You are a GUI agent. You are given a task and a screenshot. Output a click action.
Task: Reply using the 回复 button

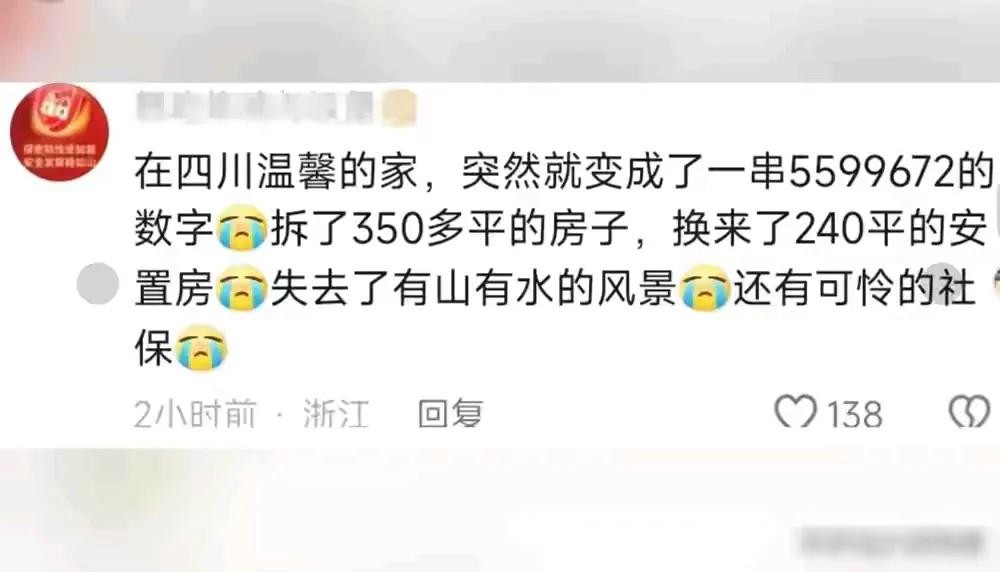450,413
